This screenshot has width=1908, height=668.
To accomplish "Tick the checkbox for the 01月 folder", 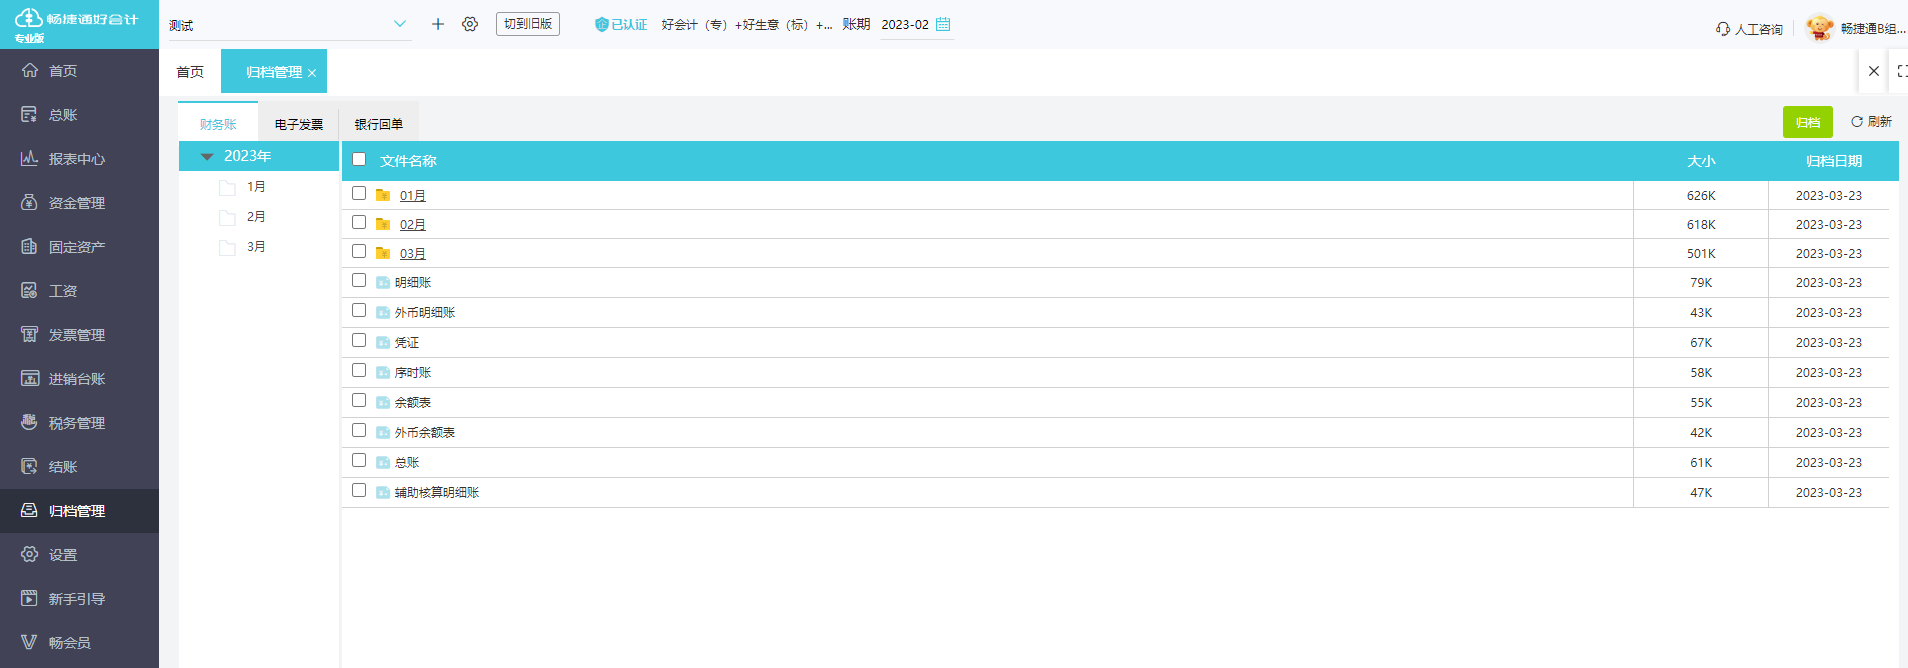I will click(359, 194).
